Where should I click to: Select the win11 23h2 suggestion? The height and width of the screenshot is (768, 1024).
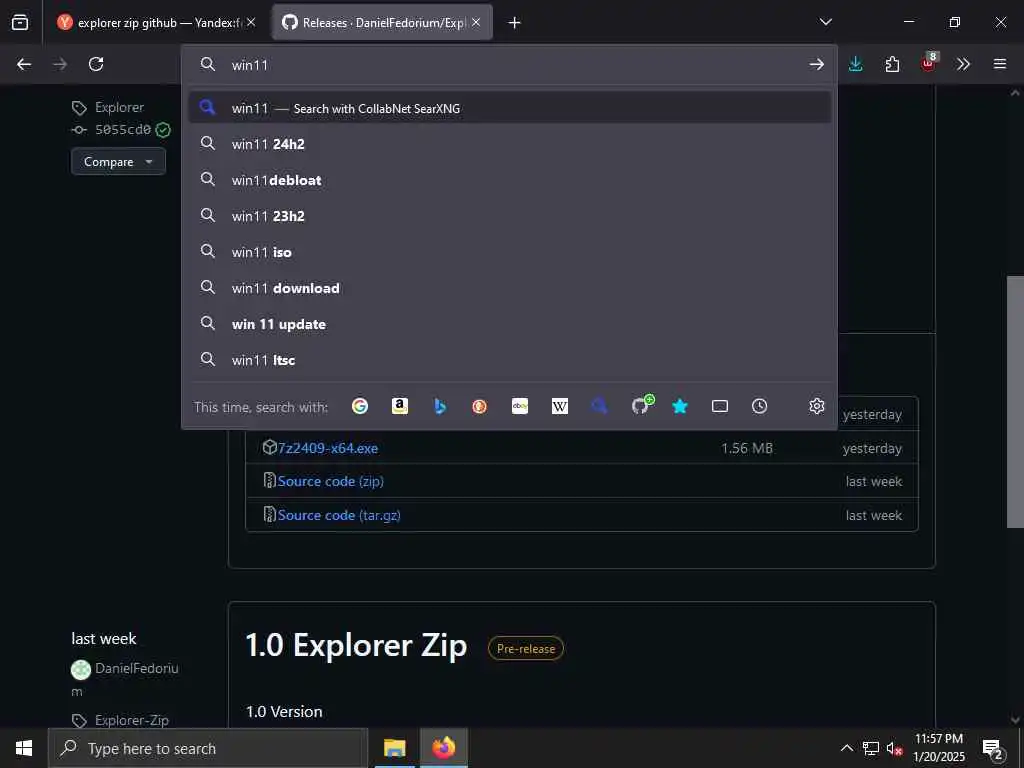(509, 216)
